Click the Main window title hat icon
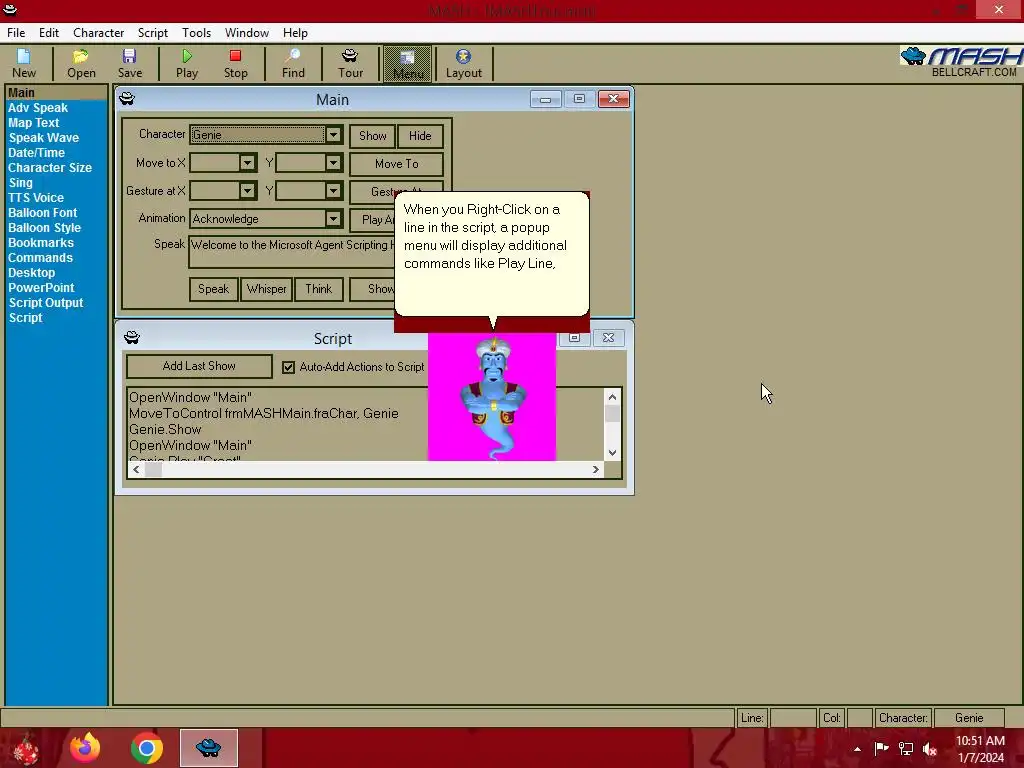This screenshot has width=1024, height=768. click(x=127, y=99)
